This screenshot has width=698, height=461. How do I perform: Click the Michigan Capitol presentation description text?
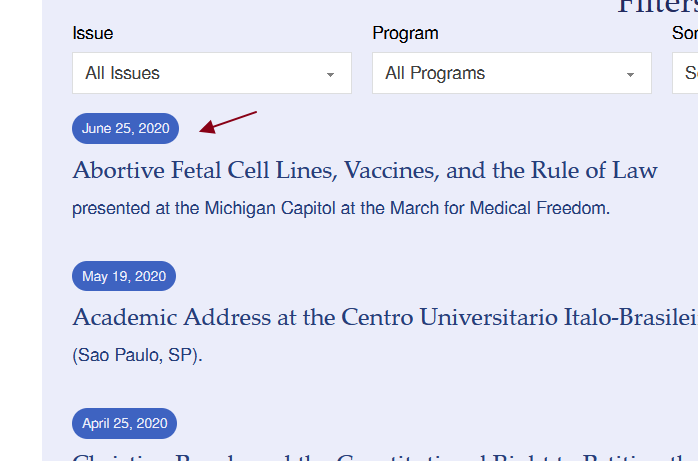pos(341,208)
